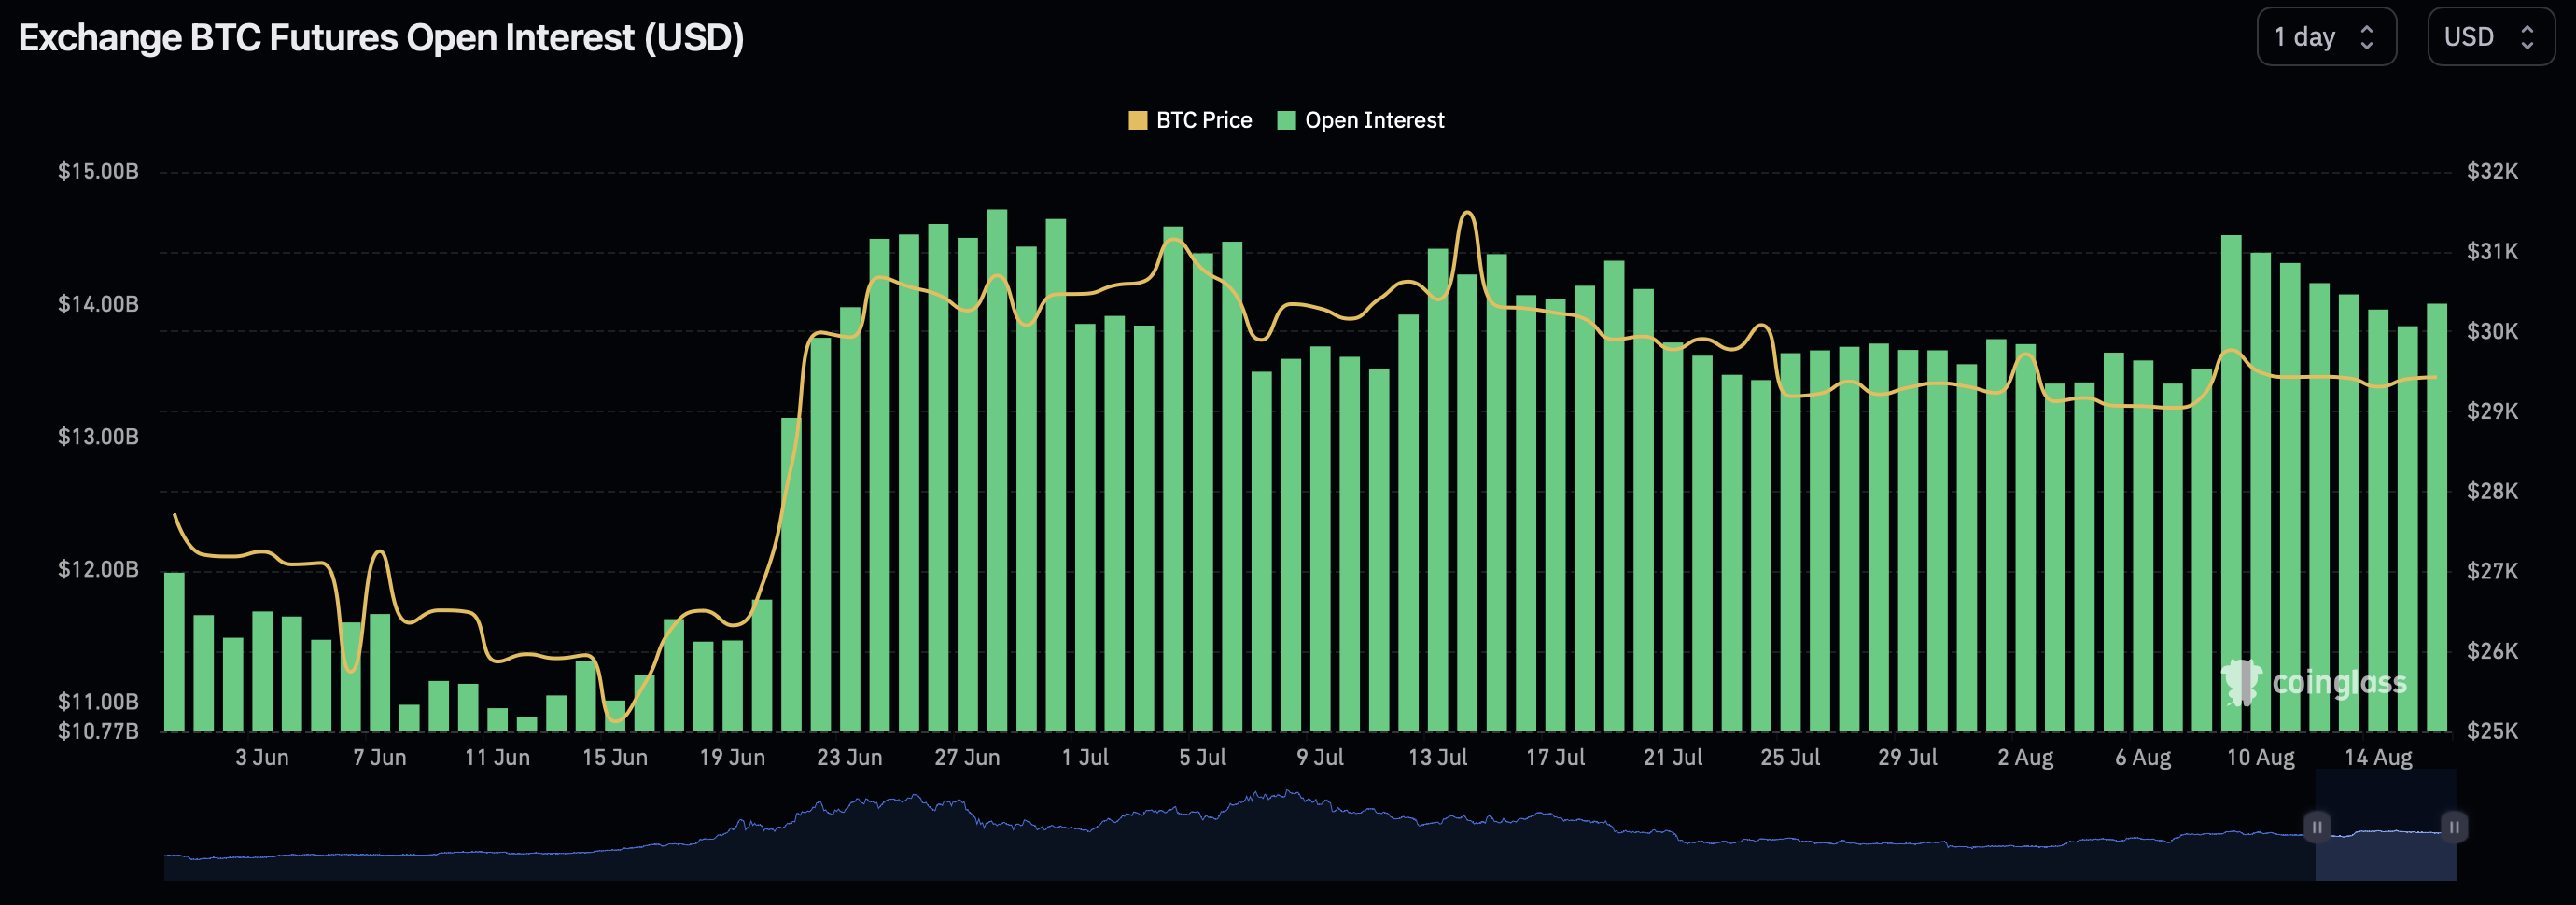Click the 7 Jun date label
The width and height of the screenshot is (2576, 905).
(380, 758)
